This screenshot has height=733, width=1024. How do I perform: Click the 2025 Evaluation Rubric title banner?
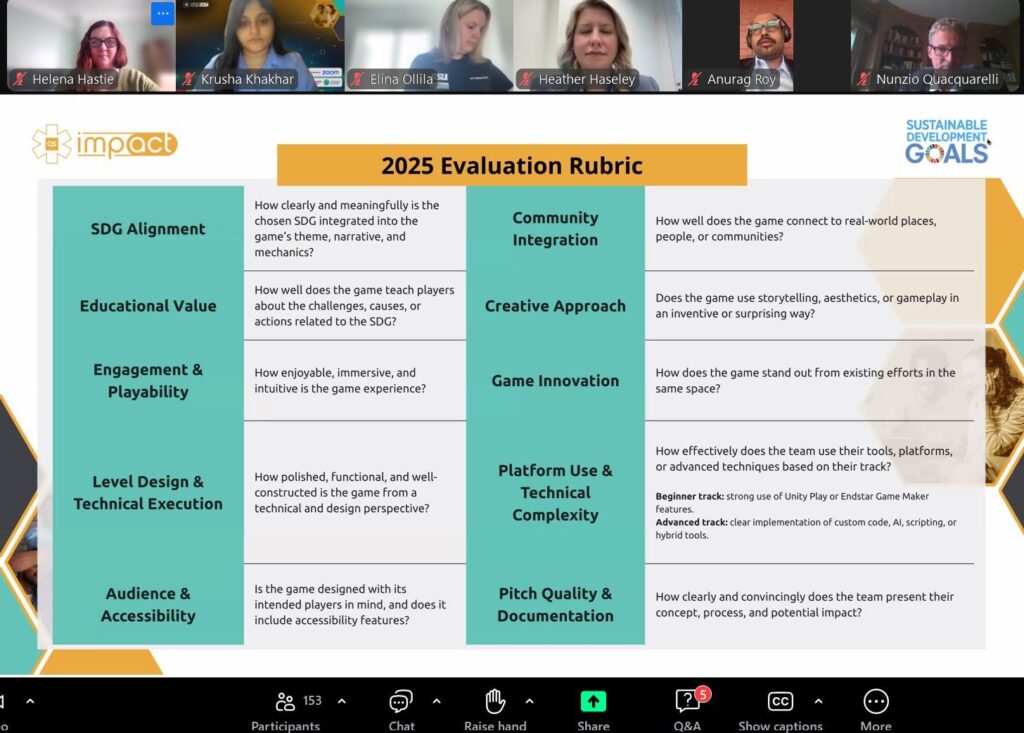click(511, 165)
